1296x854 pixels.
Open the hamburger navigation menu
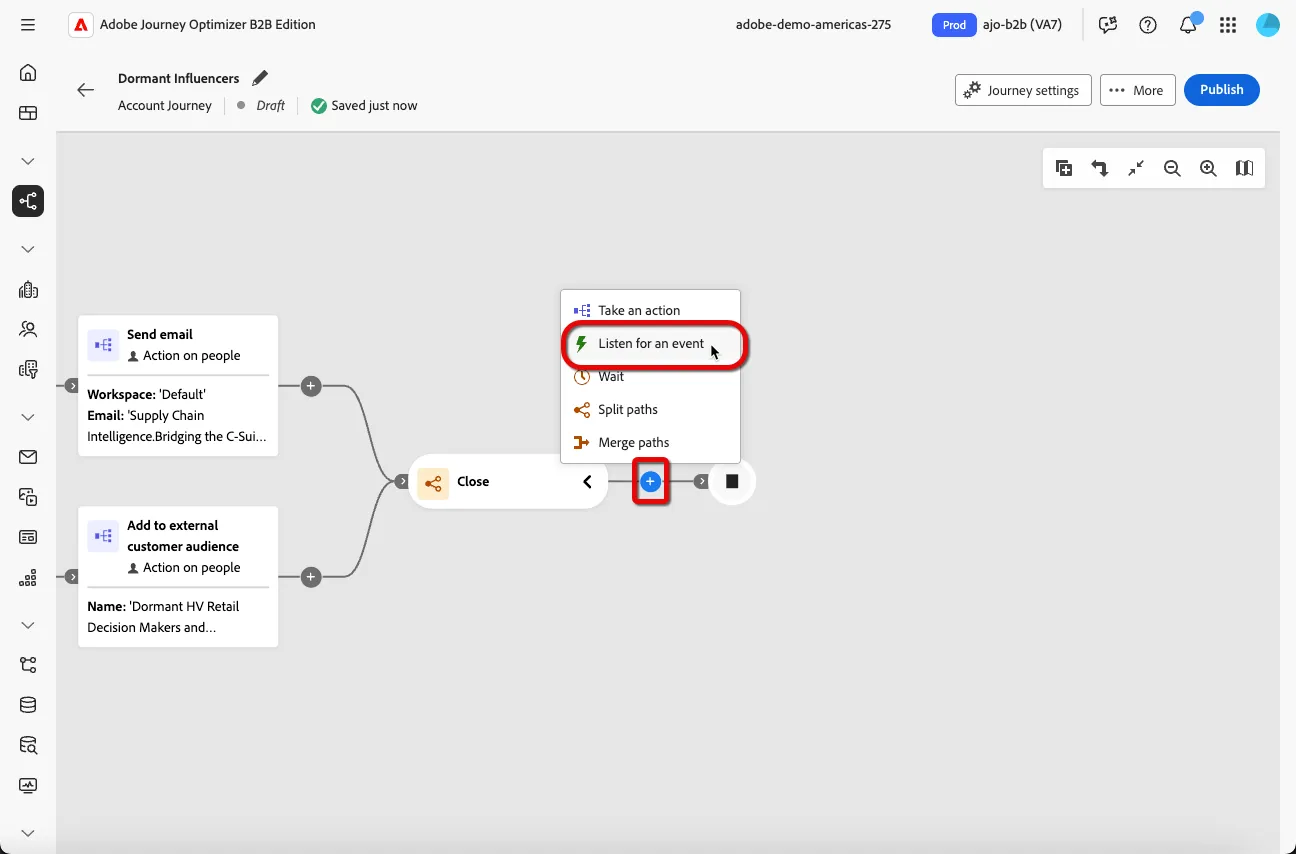click(x=28, y=25)
